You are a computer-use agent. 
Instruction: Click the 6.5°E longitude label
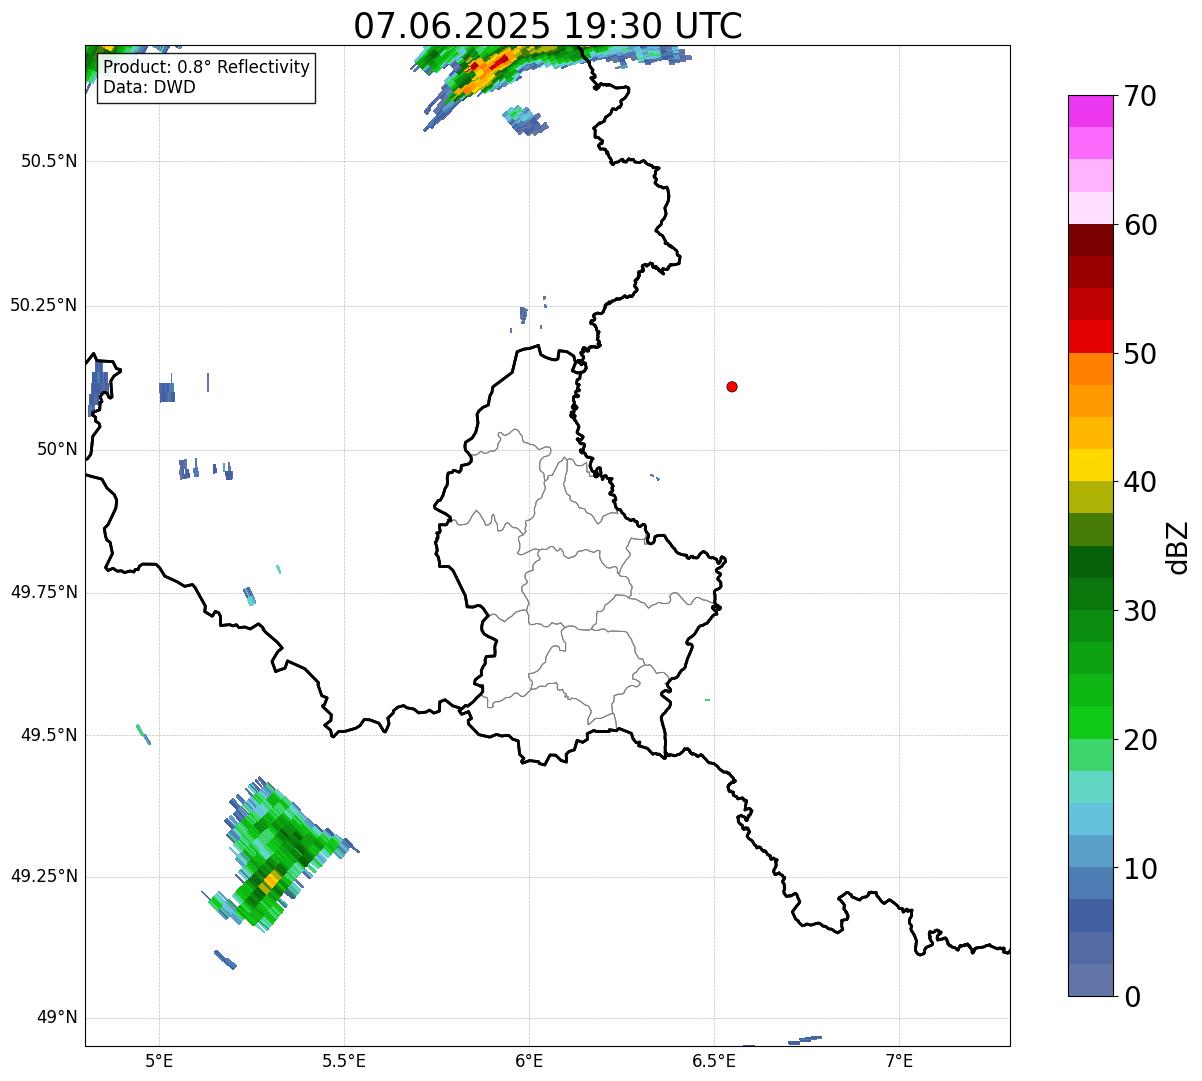(x=714, y=1061)
